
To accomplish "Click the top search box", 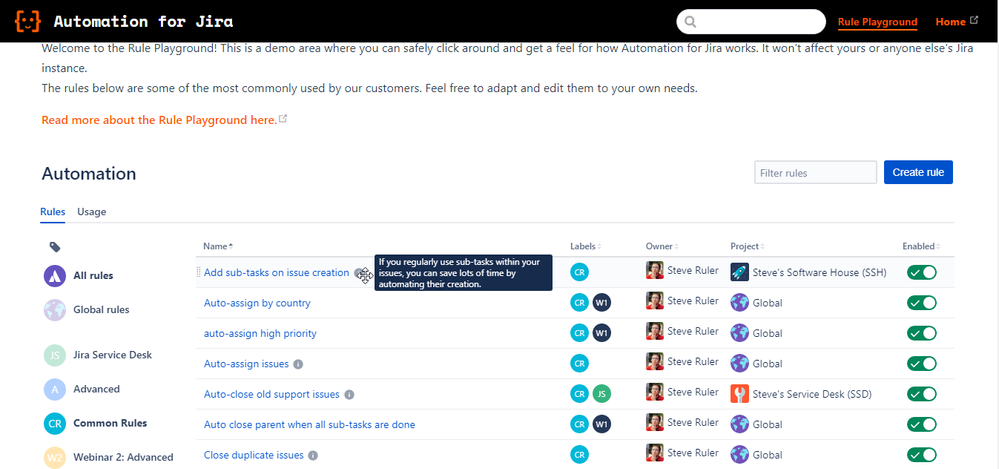I will coord(751,22).
